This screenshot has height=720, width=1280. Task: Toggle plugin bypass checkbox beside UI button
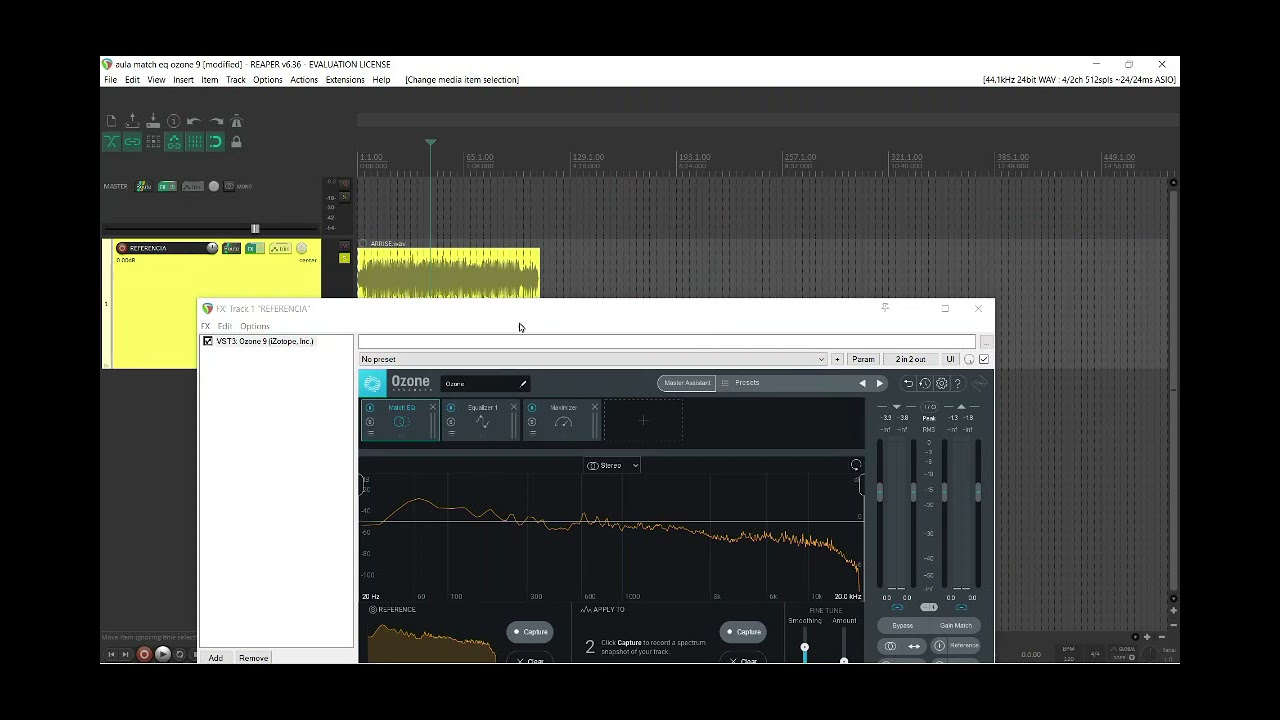(x=984, y=359)
